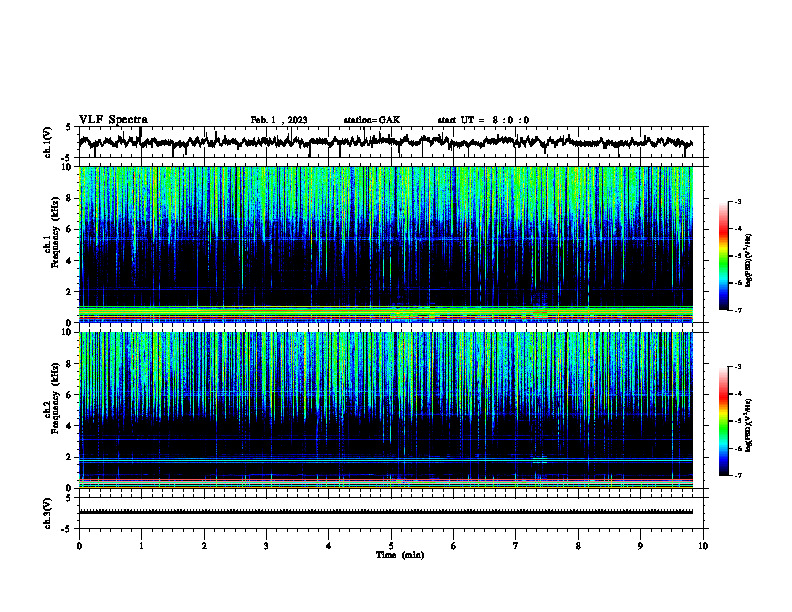Click the "1" tick on the Time axis
This screenshot has height=612, width=792.
coord(142,546)
